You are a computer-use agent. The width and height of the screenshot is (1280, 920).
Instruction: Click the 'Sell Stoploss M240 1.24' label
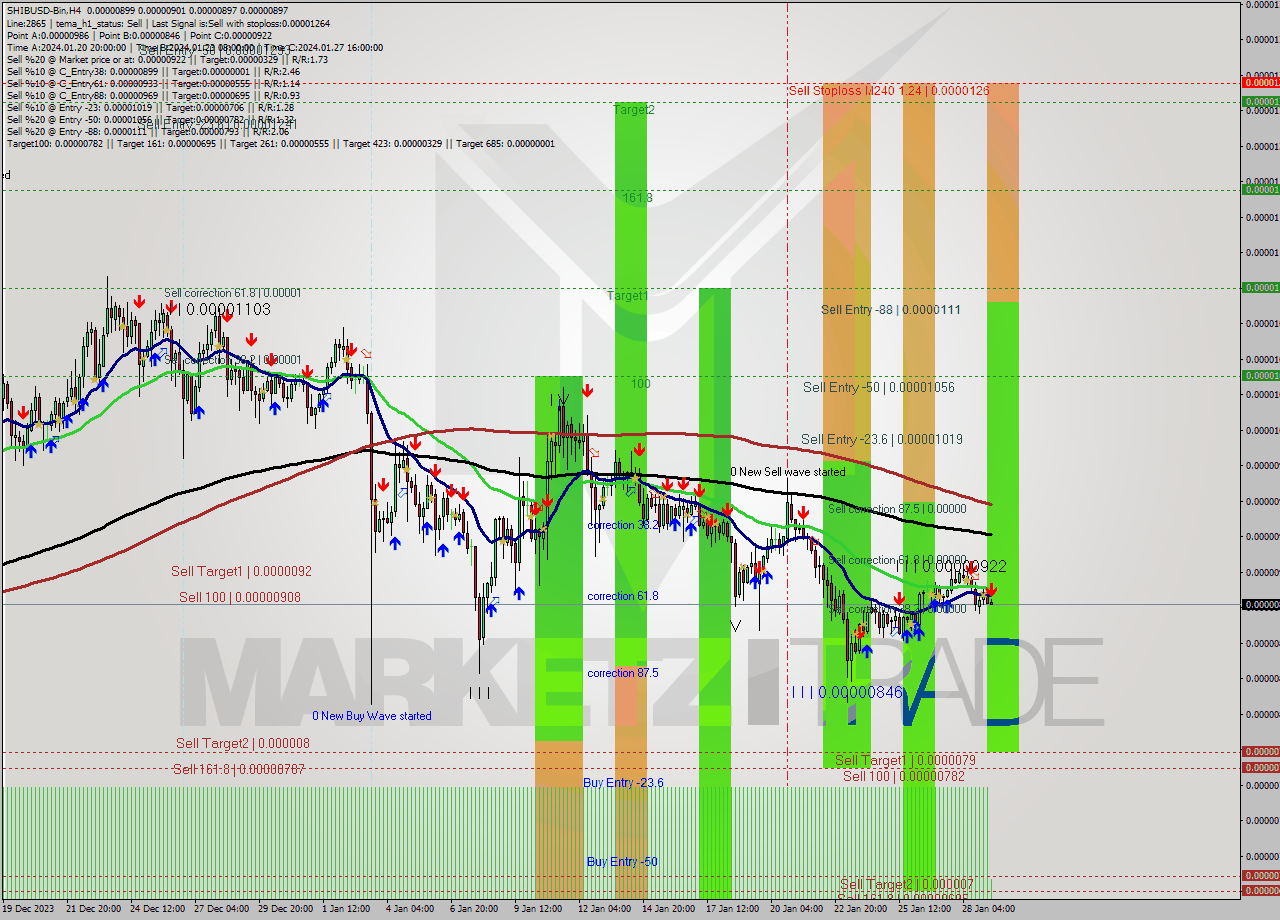[x=888, y=90]
